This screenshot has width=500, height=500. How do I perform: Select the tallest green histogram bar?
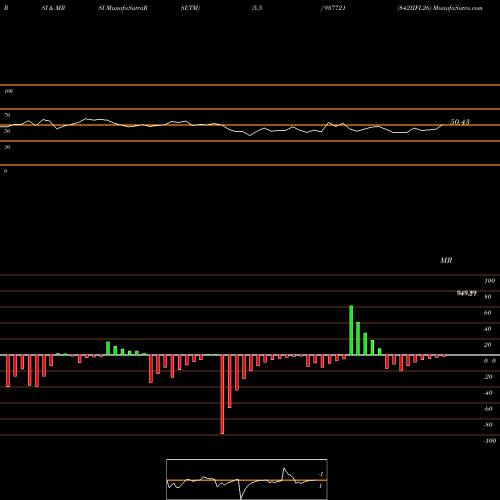tap(351, 330)
